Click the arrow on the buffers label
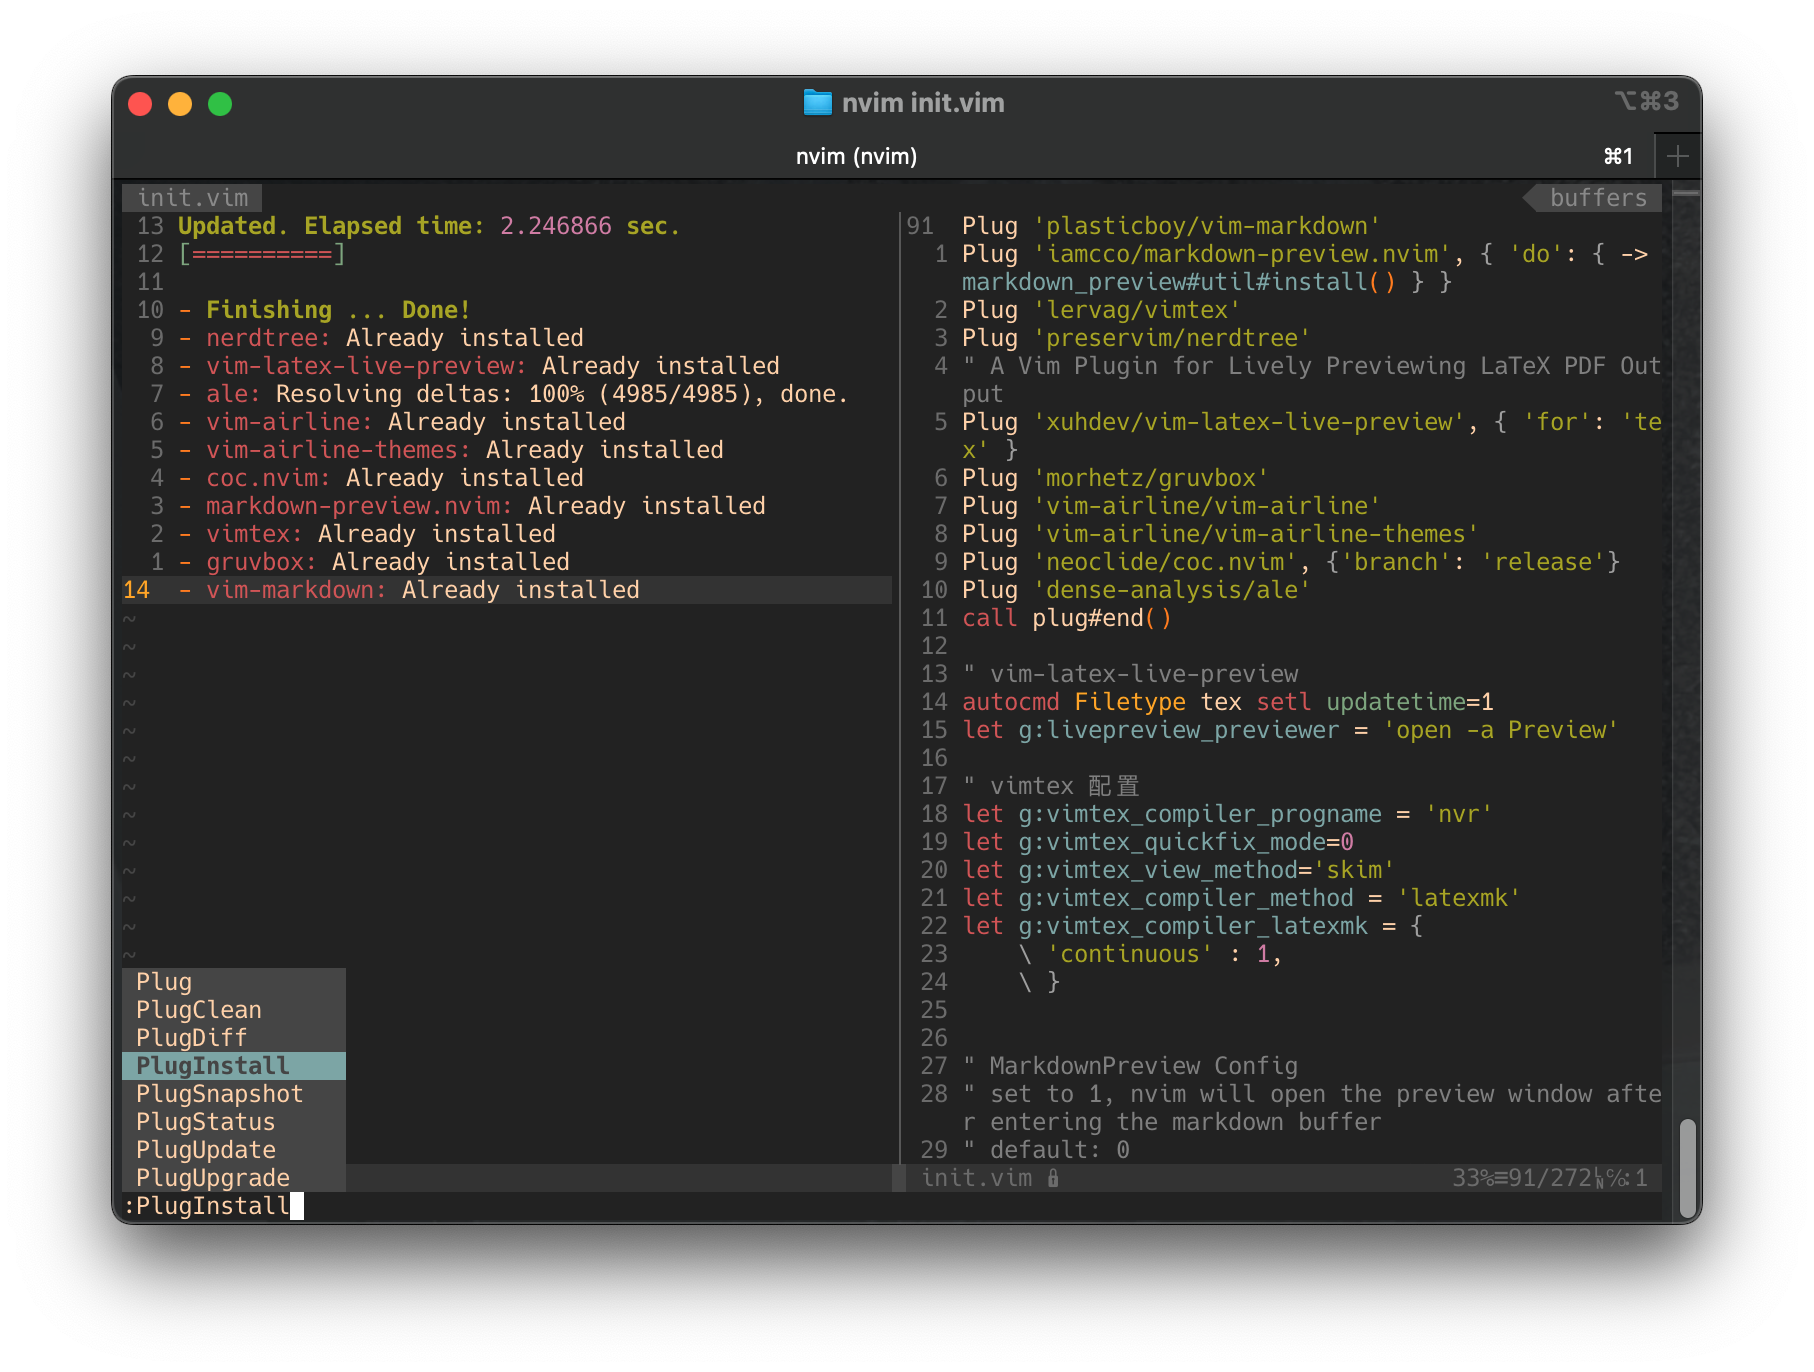The width and height of the screenshot is (1814, 1372). [1532, 197]
